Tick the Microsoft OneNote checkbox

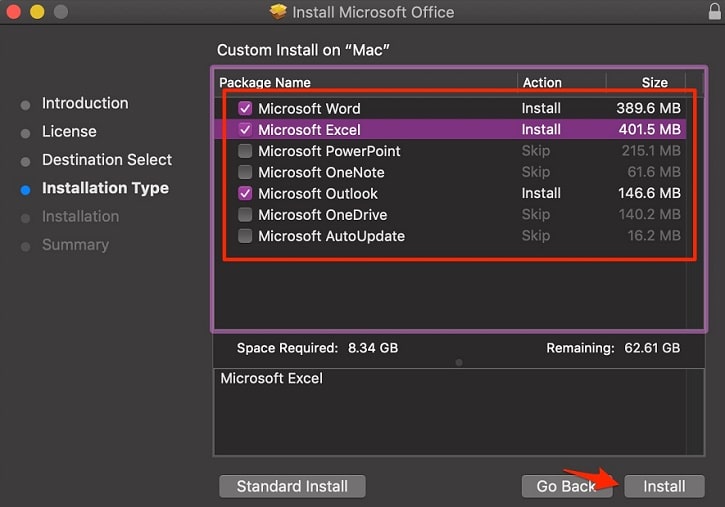tap(245, 172)
